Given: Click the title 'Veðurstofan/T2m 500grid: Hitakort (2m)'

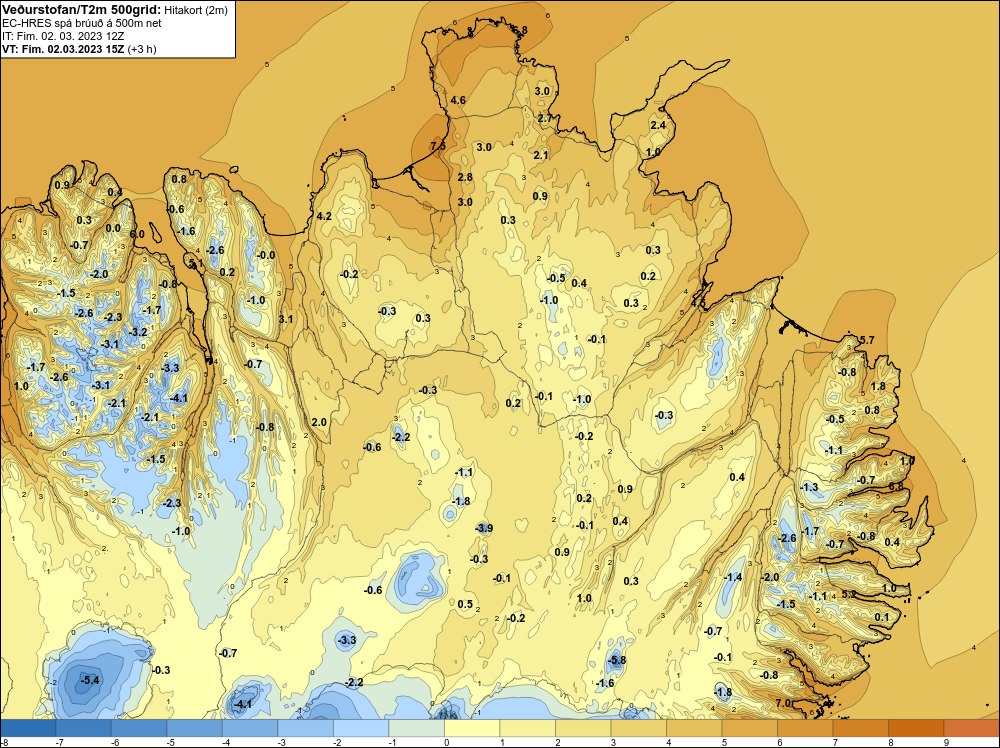Looking at the screenshot, I should click(115, 10).
